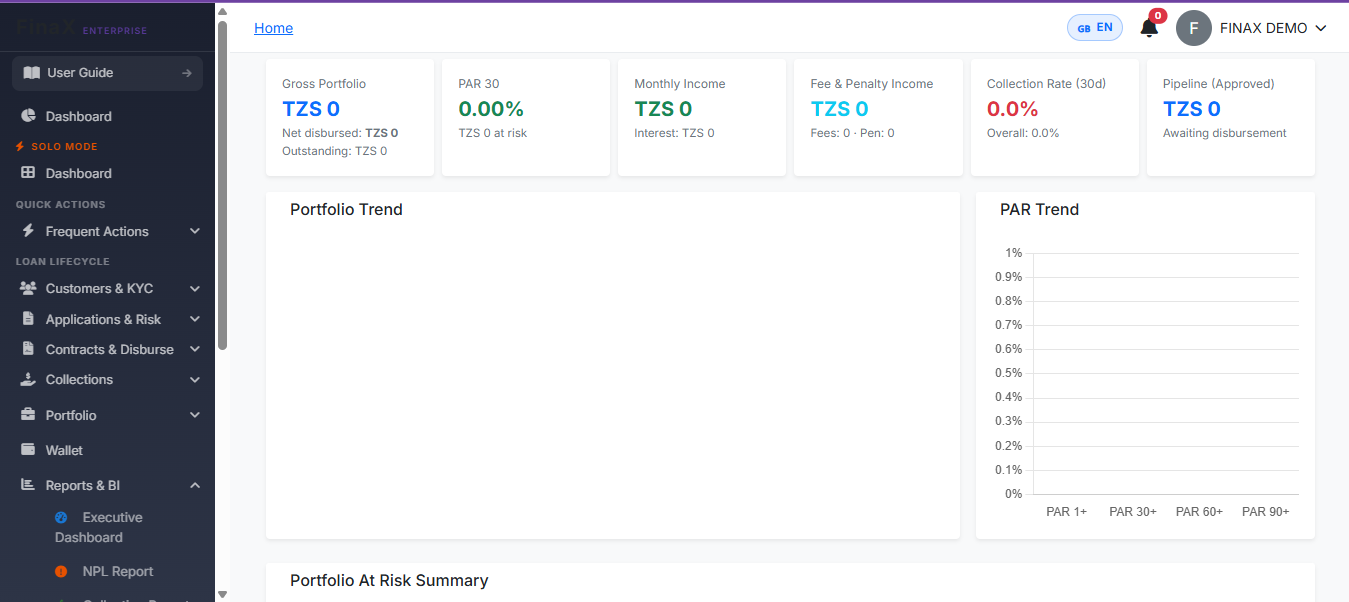
Task: Click the user avatar circle with letter F
Action: point(1194,28)
